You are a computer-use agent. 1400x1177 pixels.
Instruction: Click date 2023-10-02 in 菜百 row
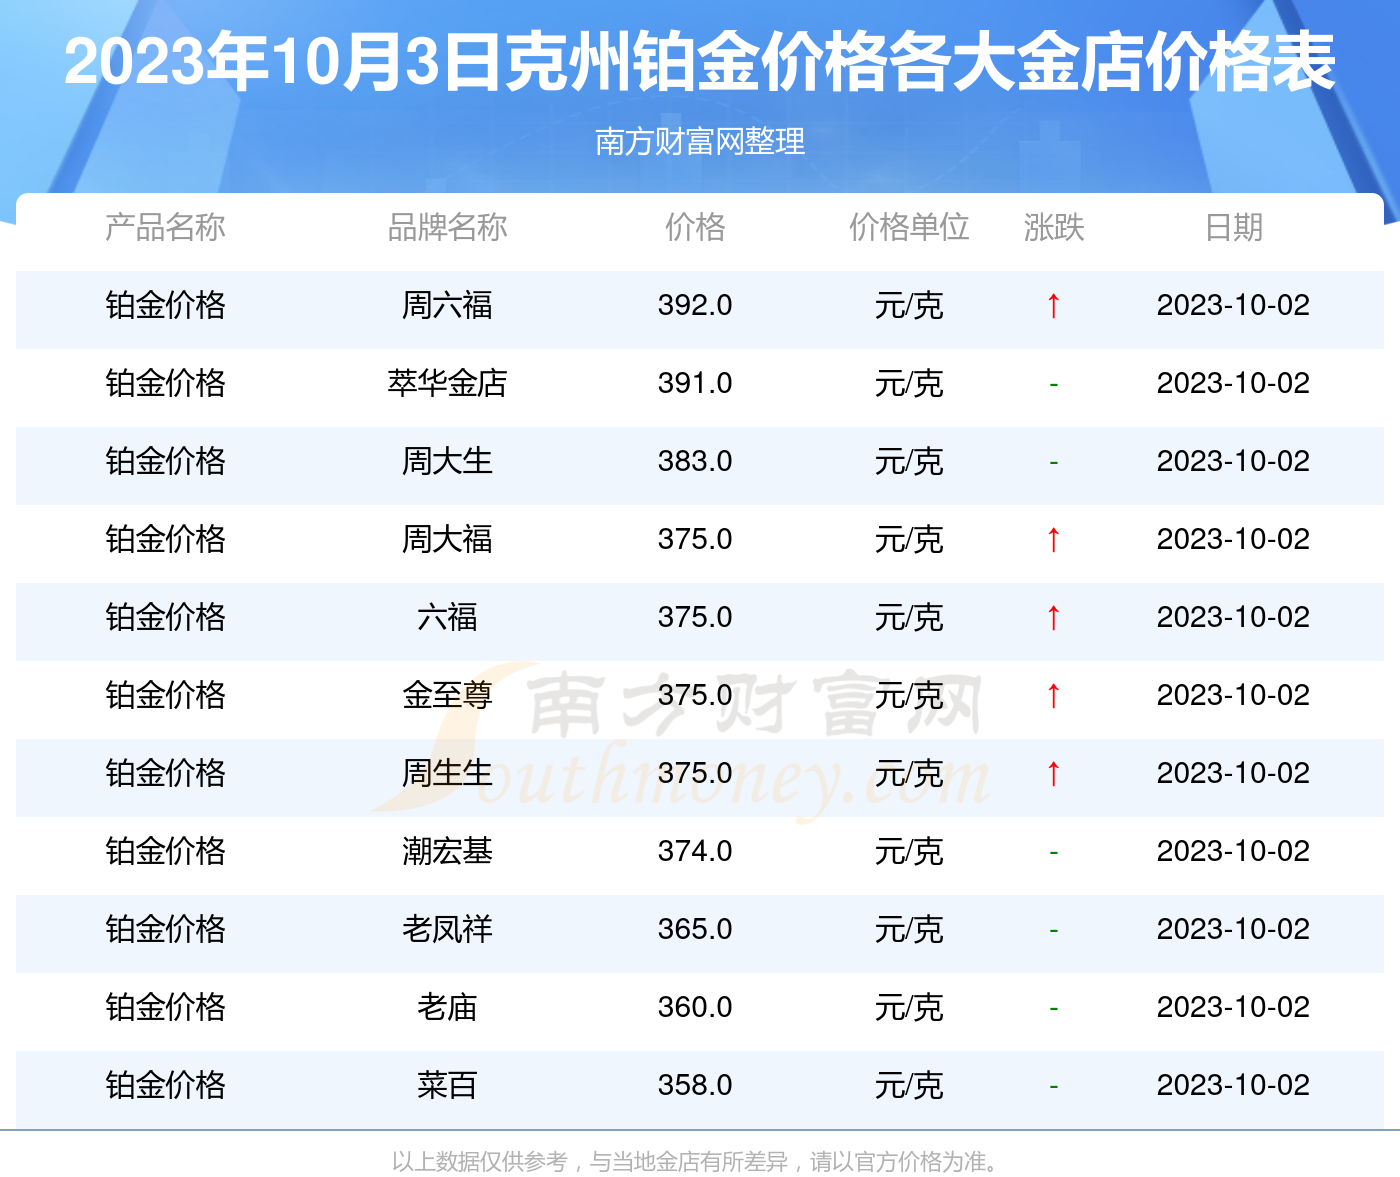(x=1233, y=1086)
